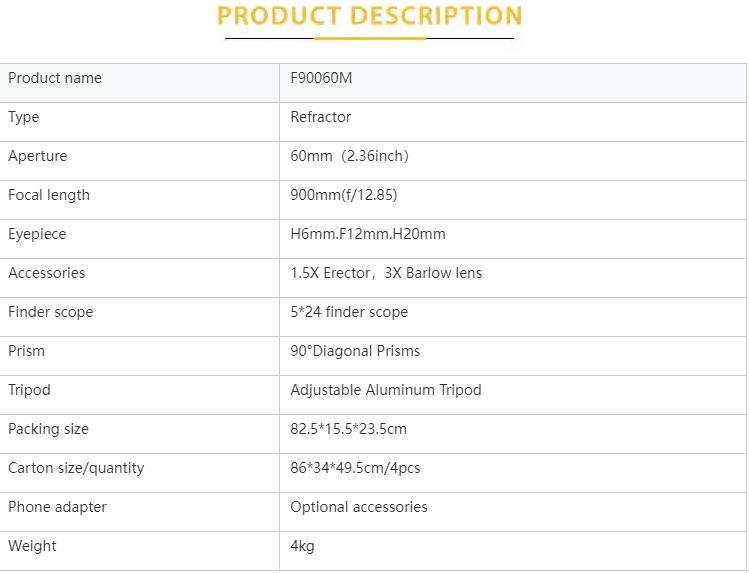This screenshot has height=573, width=749.
Task: Click the Optional accessories value
Action: point(359,507)
